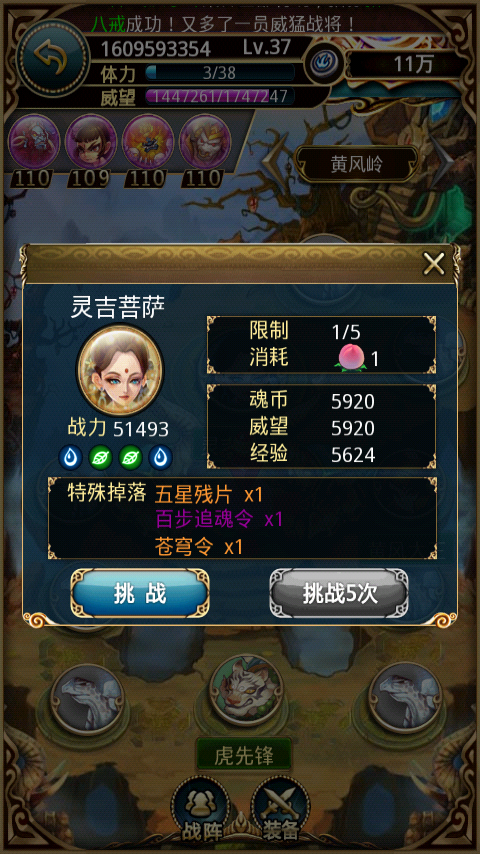Click the 体力 stamina progress bar
The image size is (480, 854).
(220, 72)
